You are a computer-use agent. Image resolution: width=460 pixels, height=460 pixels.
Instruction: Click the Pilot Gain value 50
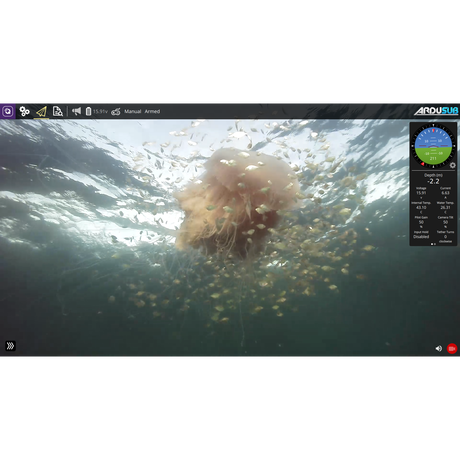tap(421, 222)
